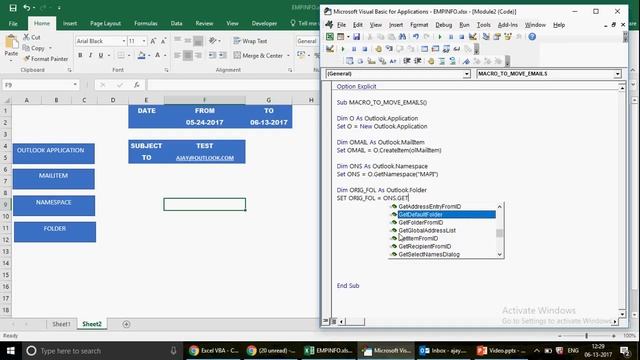Viewport: 640px width, 360px height.
Task: Open the VBA Run menu
Action: point(464,25)
